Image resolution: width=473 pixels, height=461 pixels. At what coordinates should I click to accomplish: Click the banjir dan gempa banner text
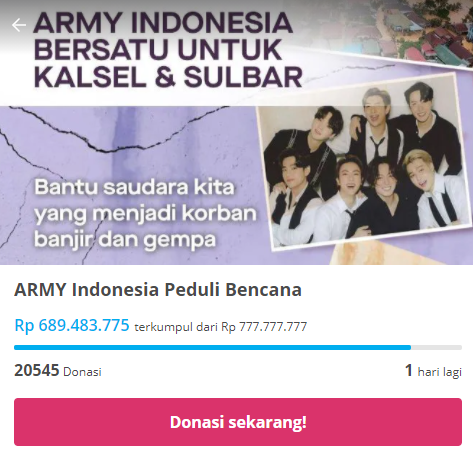pyautogui.click(x=125, y=240)
